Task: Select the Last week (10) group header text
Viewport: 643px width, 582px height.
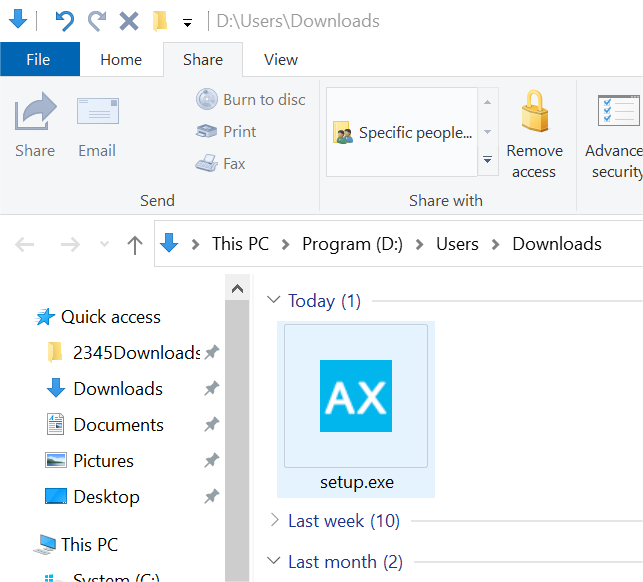Action: (344, 521)
